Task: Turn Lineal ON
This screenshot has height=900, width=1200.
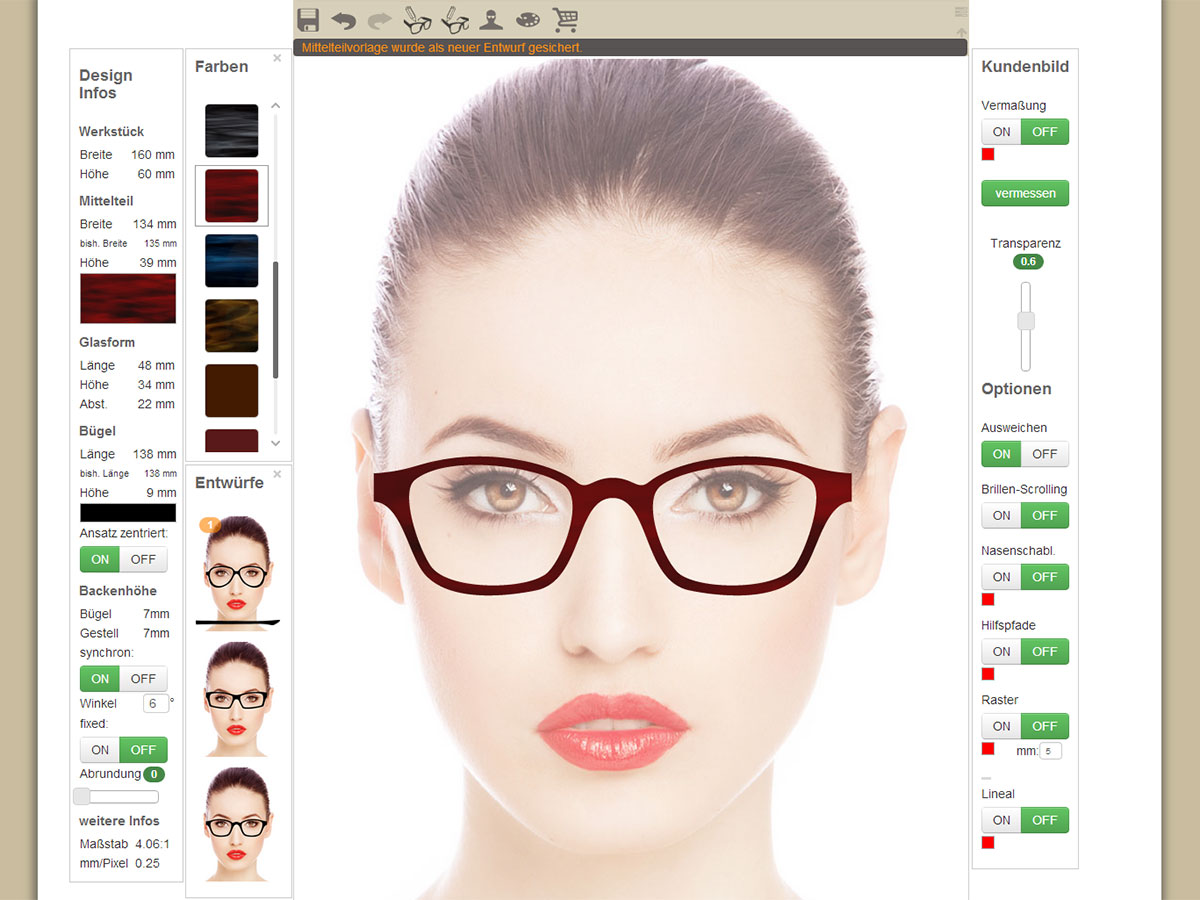Action: [x=1001, y=820]
